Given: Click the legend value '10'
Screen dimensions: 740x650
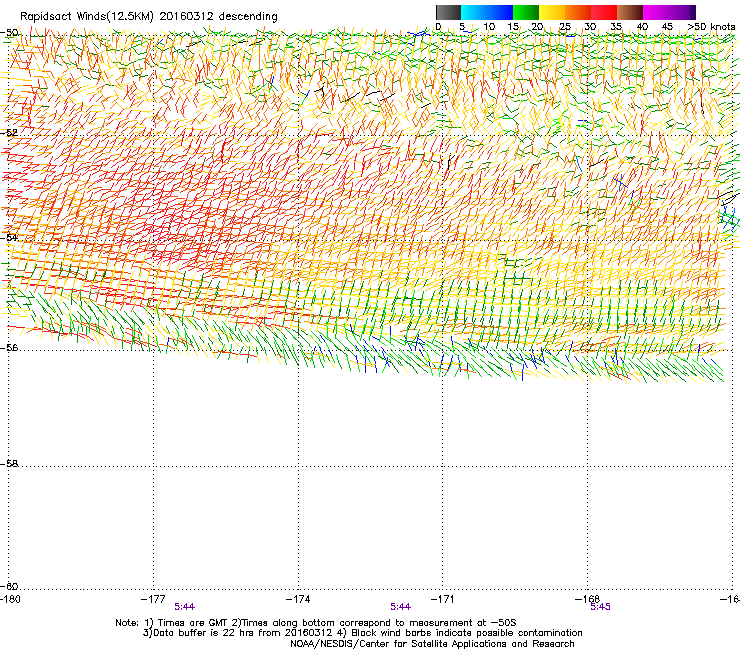Looking at the screenshot, I should pyautogui.click(x=489, y=27).
